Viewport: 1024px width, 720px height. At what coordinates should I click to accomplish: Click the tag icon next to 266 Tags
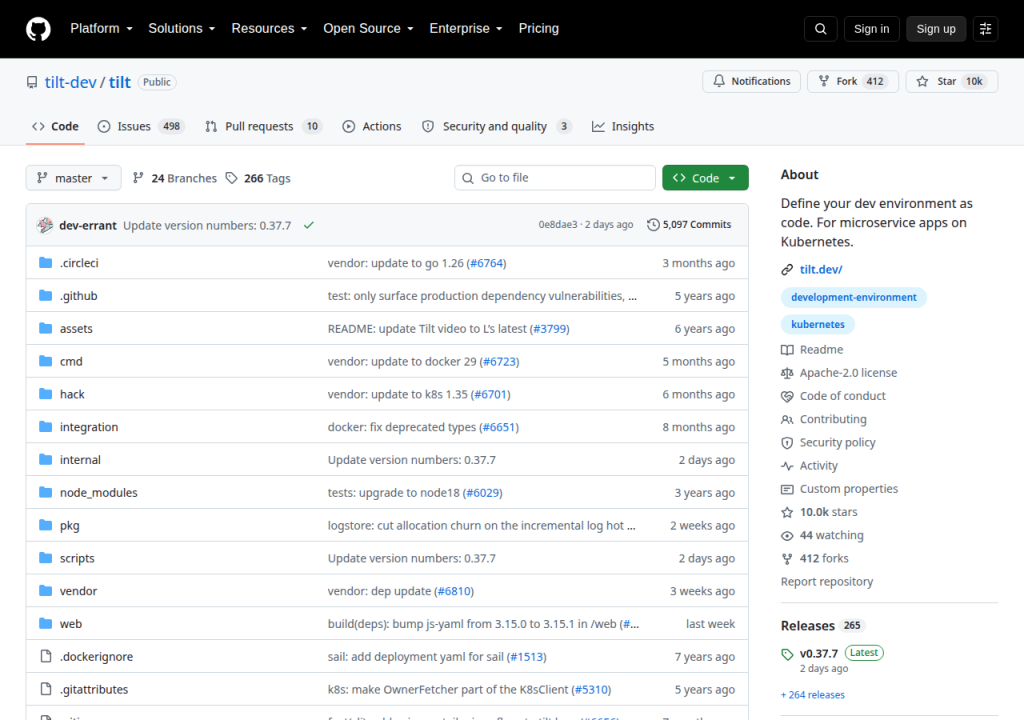tap(231, 178)
